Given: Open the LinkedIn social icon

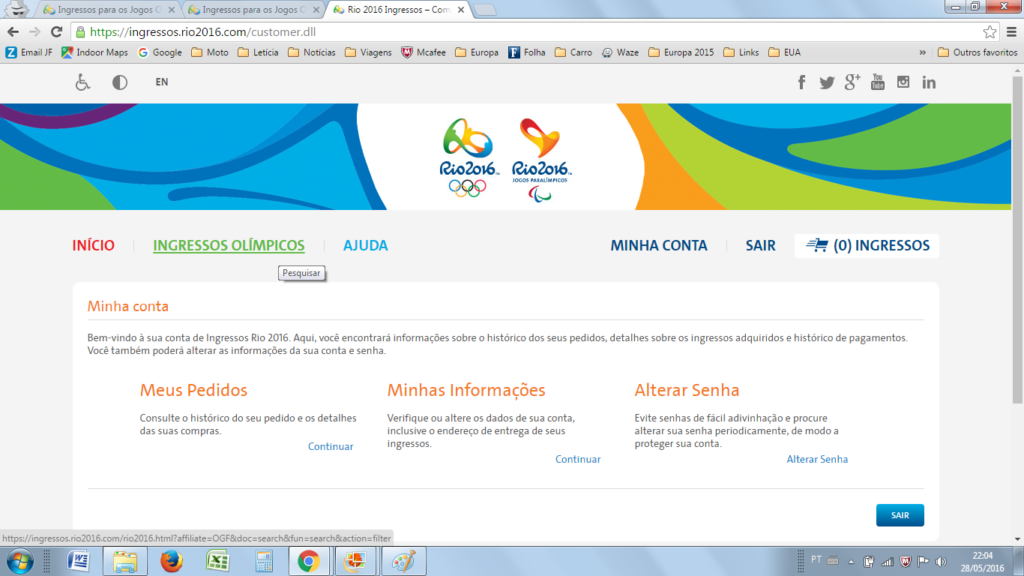Looking at the screenshot, I should 929,82.
